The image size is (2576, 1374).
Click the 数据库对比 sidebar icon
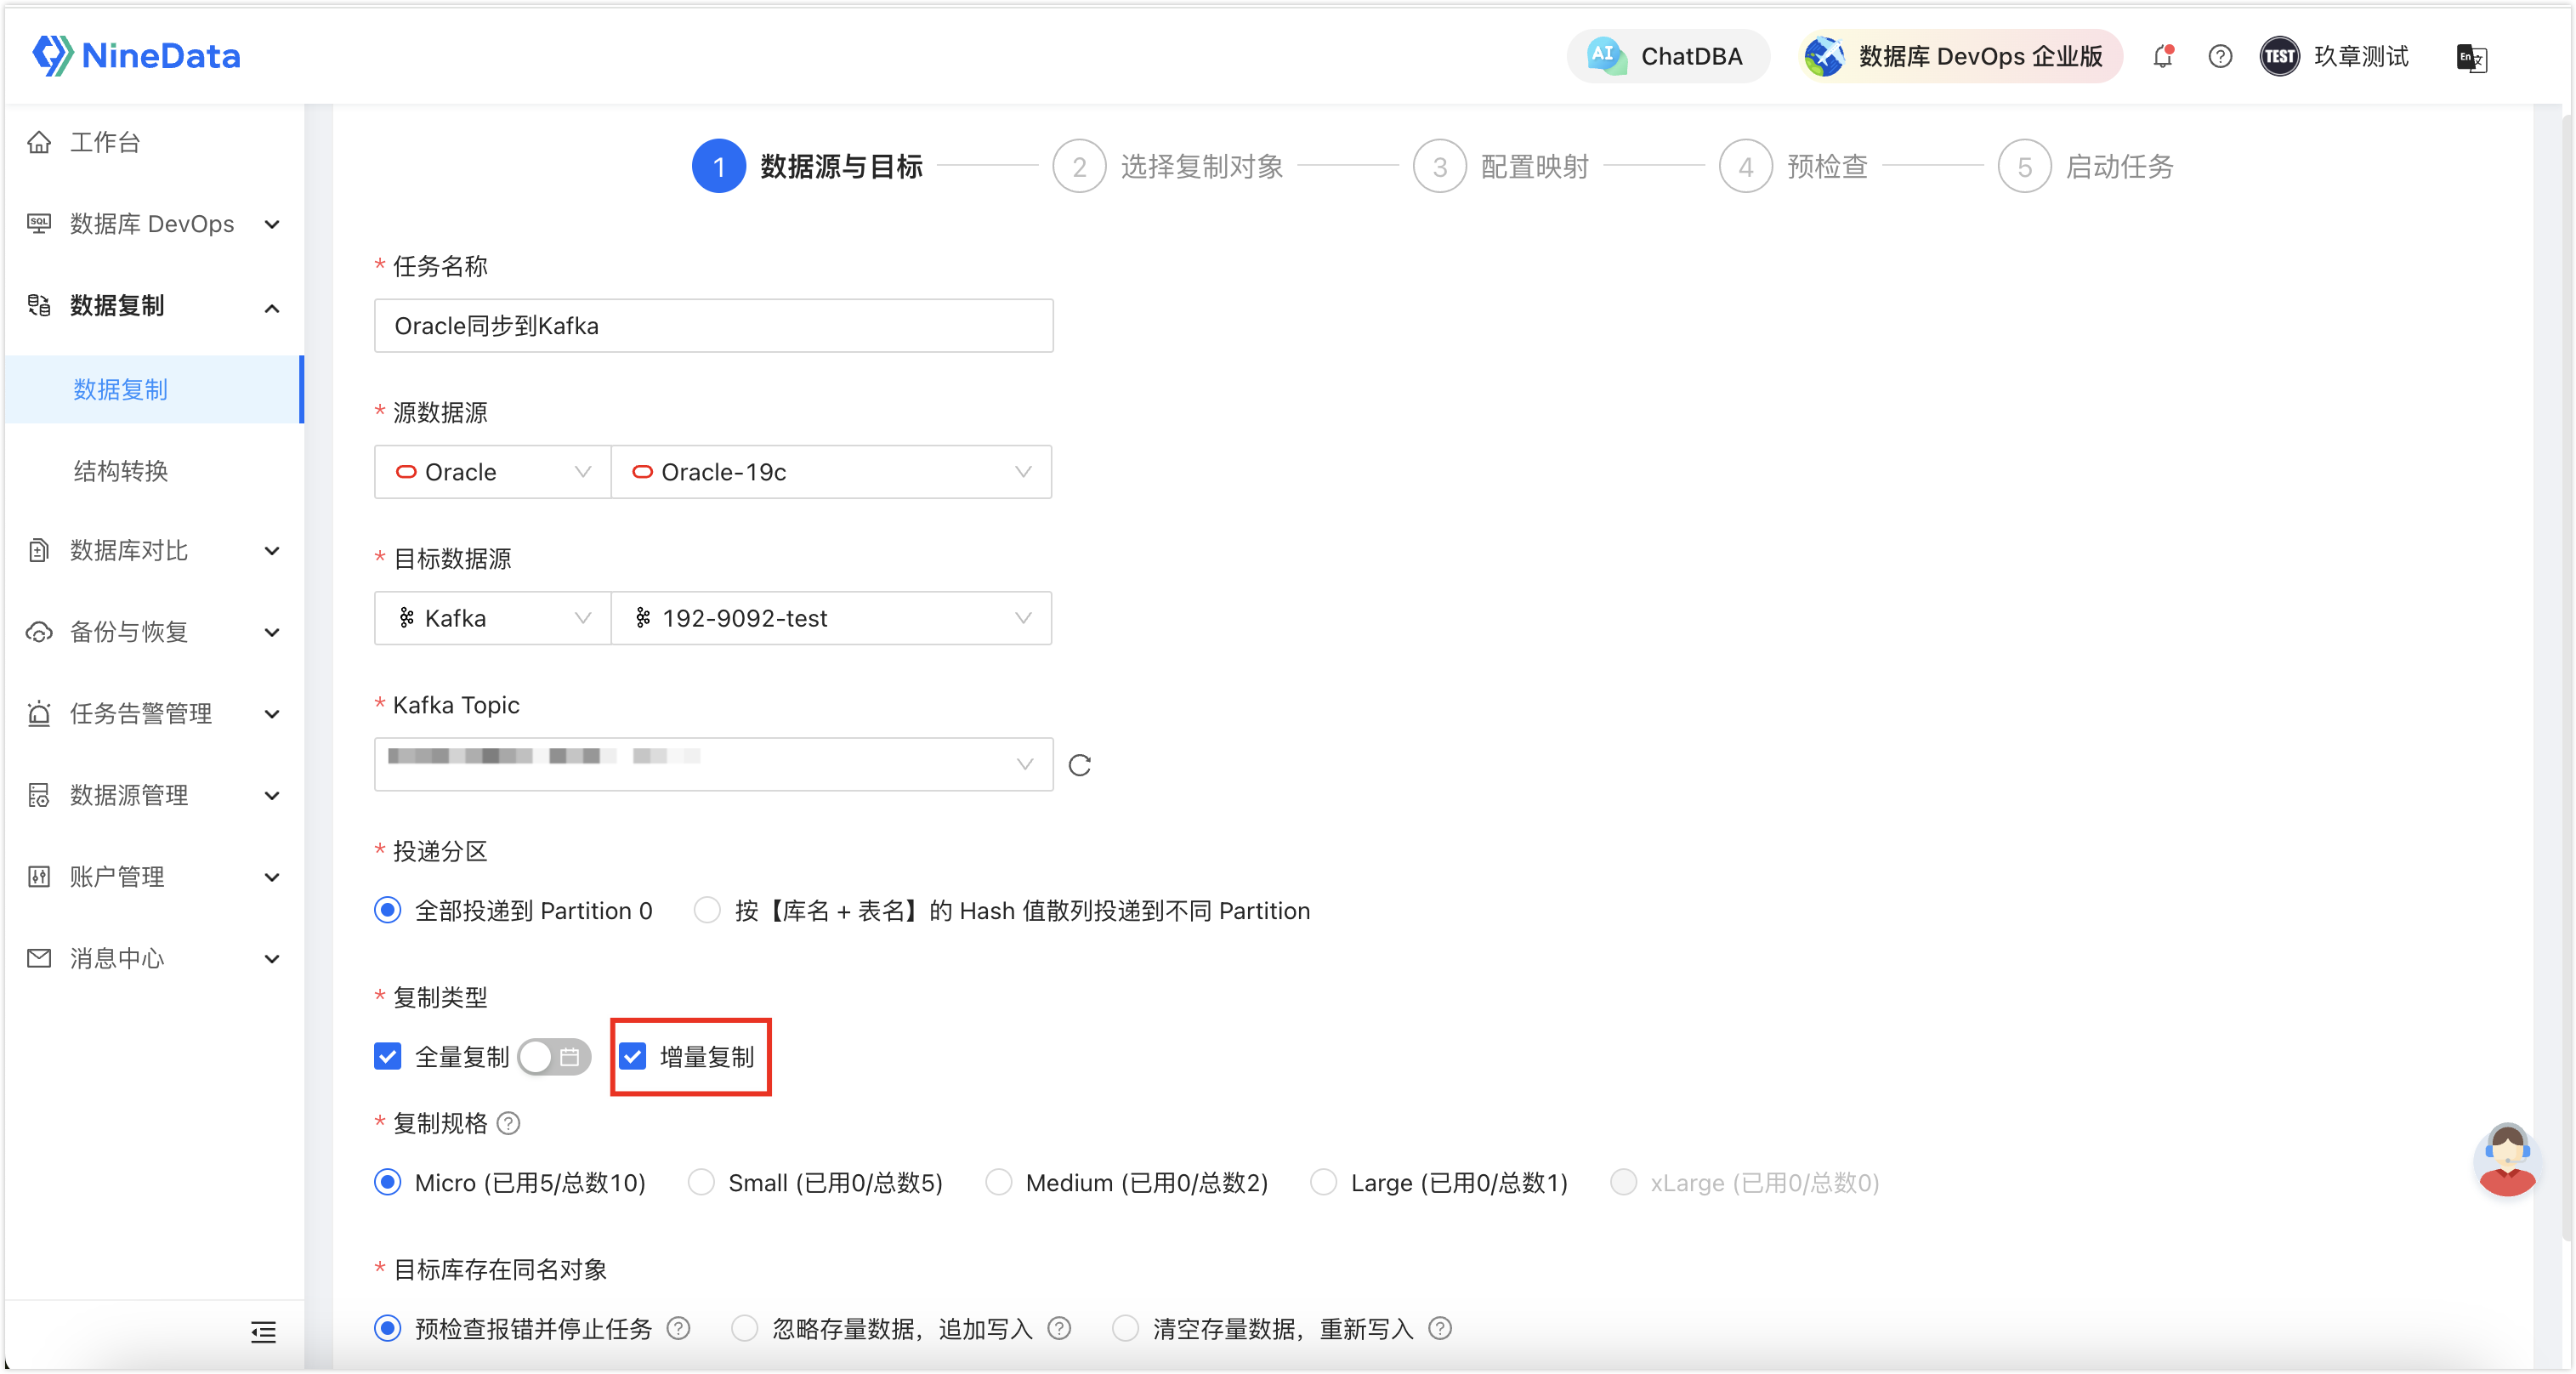tap(39, 550)
